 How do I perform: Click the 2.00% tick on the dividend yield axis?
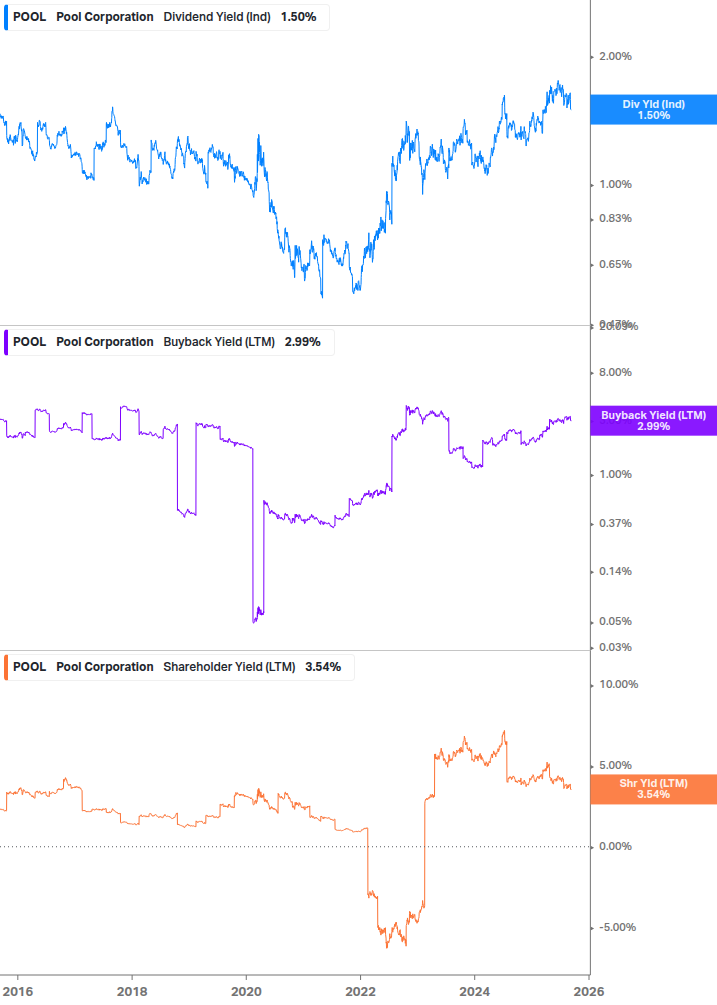coord(615,57)
